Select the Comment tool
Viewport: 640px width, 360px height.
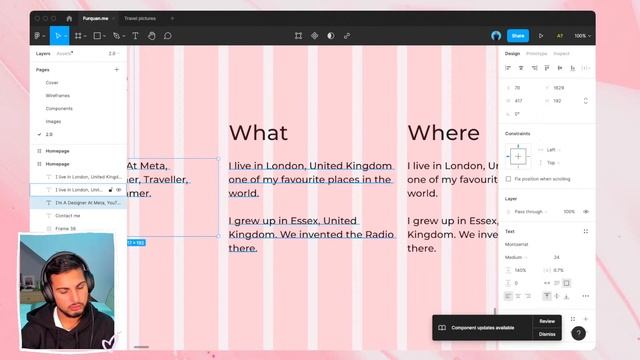click(x=168, y=36)
